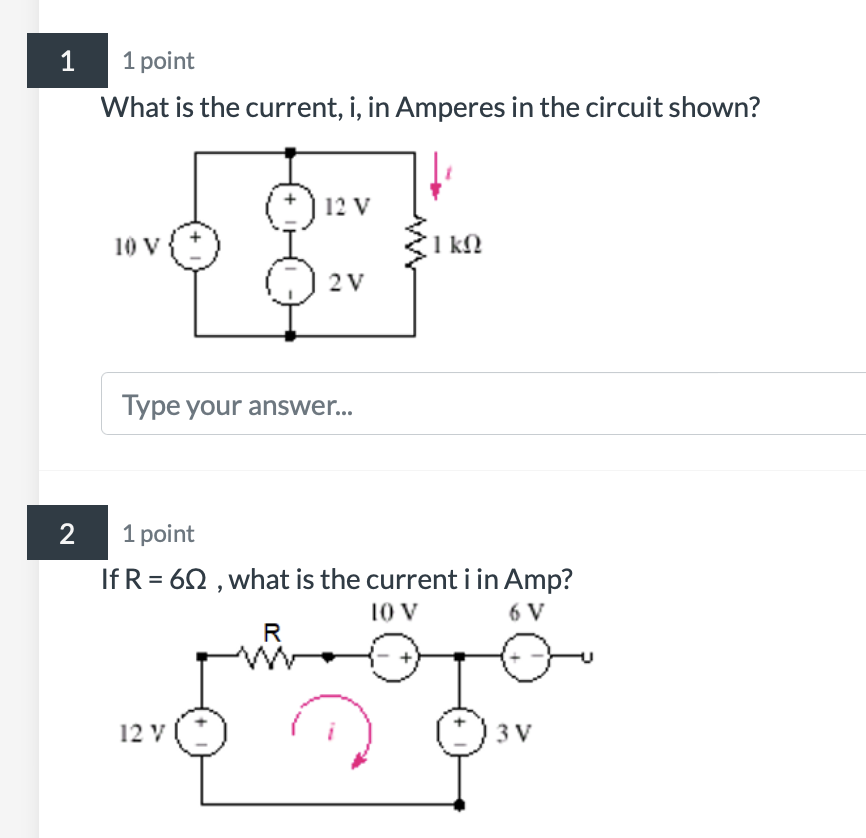Click the '1 point' label beside question 1
This screenshot has width=866, height=838.
click(156, 61)
